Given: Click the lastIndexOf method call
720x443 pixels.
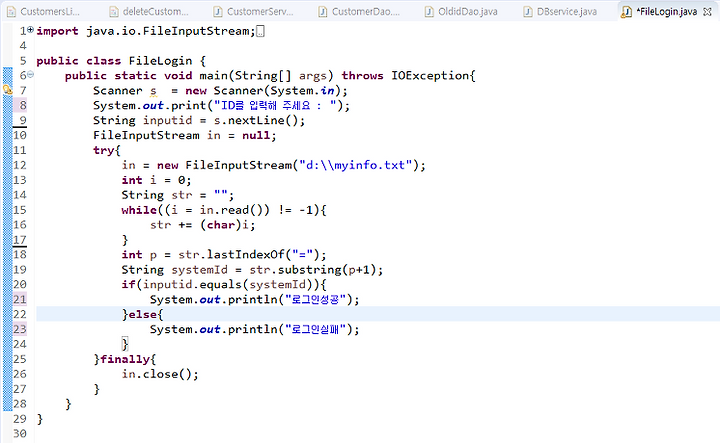Looking at the screenshot, I should click(x=246, y=255).
